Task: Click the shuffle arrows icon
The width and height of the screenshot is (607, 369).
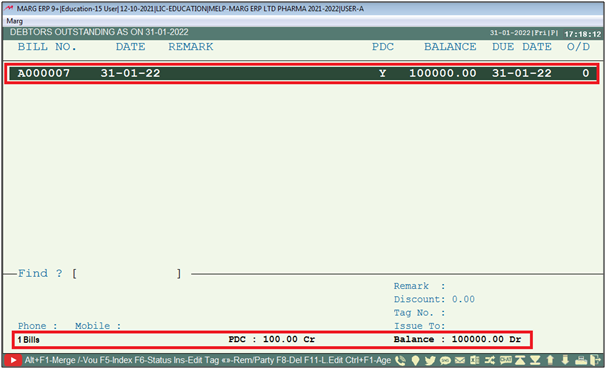Action: point(490,360)
